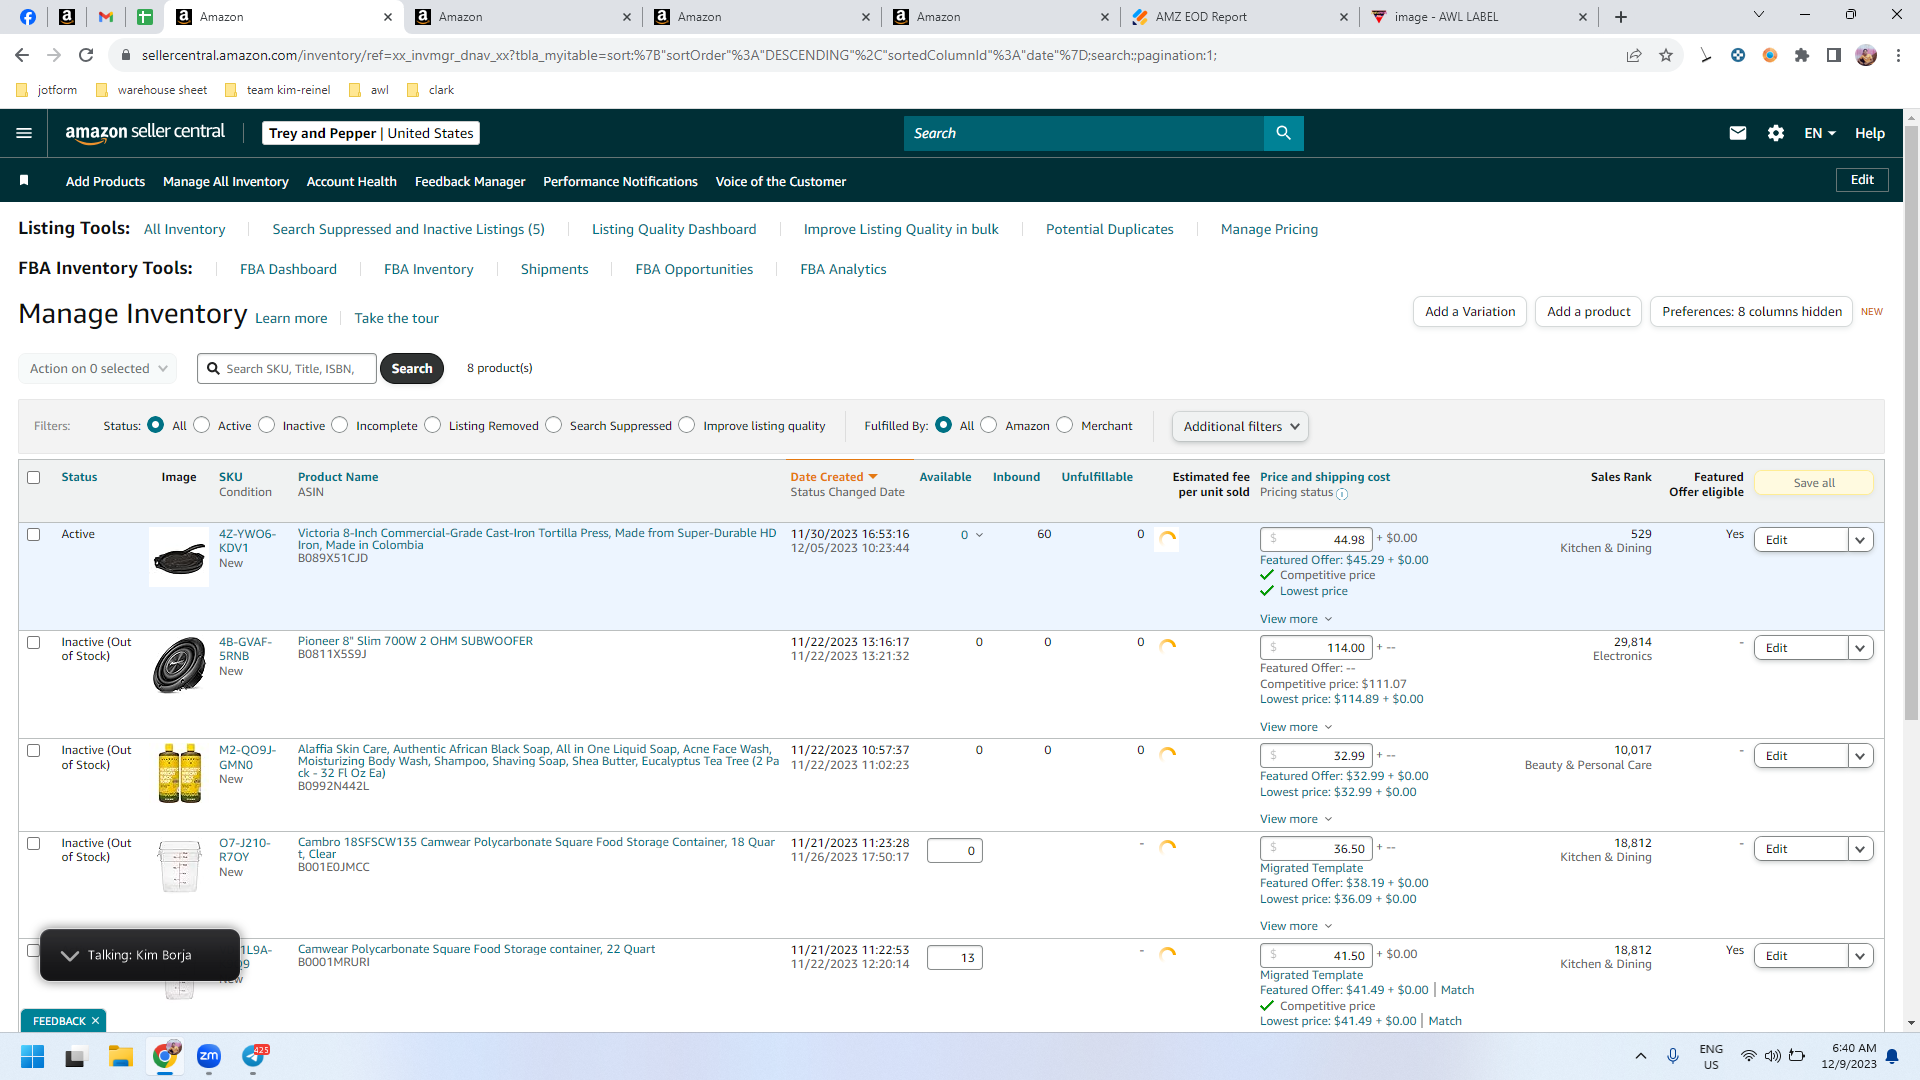The width and height of the screenshot is (1920, 1080).
Task: Open the Wi-Fi network tray icon
Action: (x=1748, y=1056)
